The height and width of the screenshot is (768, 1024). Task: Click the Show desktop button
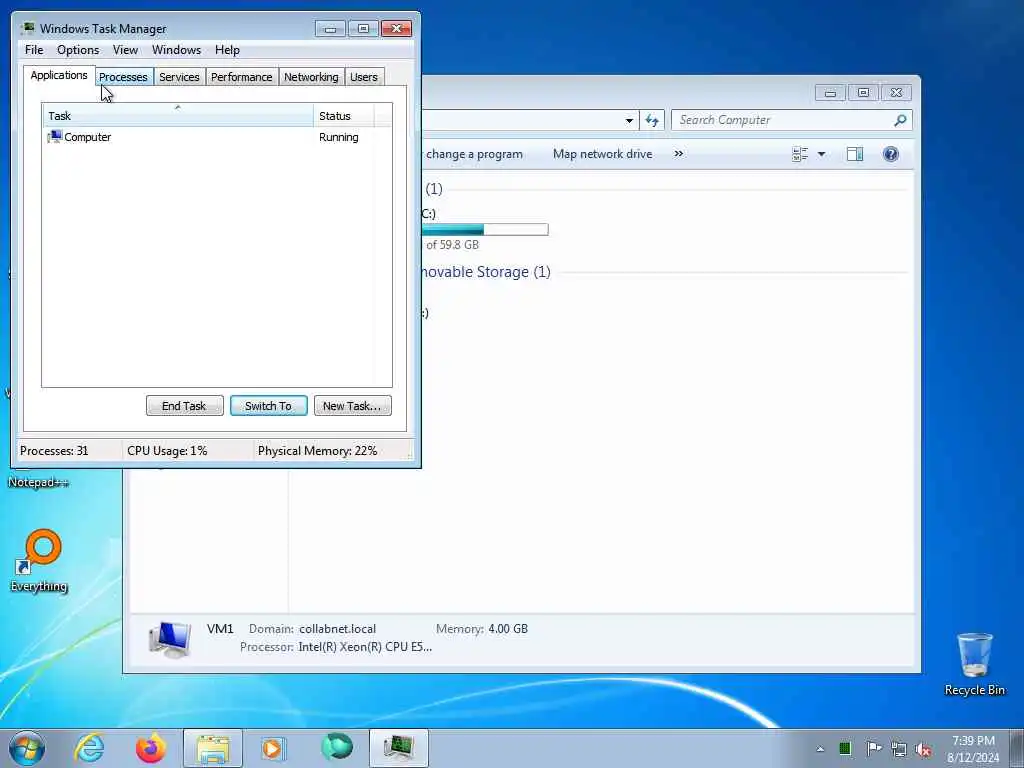click(1017, 748)
